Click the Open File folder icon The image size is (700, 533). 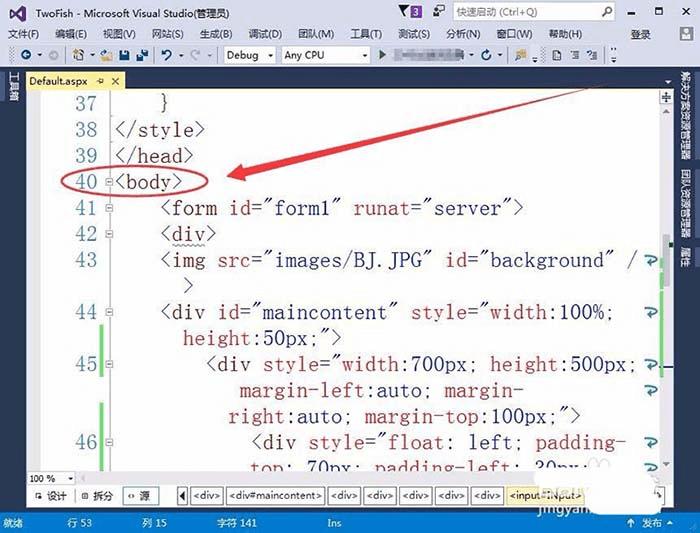(106, 55)
